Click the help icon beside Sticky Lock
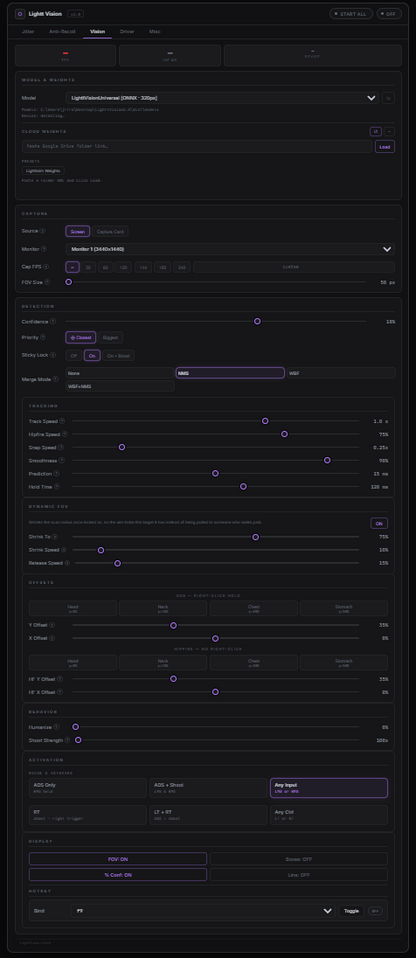 (x=53, y=355)
